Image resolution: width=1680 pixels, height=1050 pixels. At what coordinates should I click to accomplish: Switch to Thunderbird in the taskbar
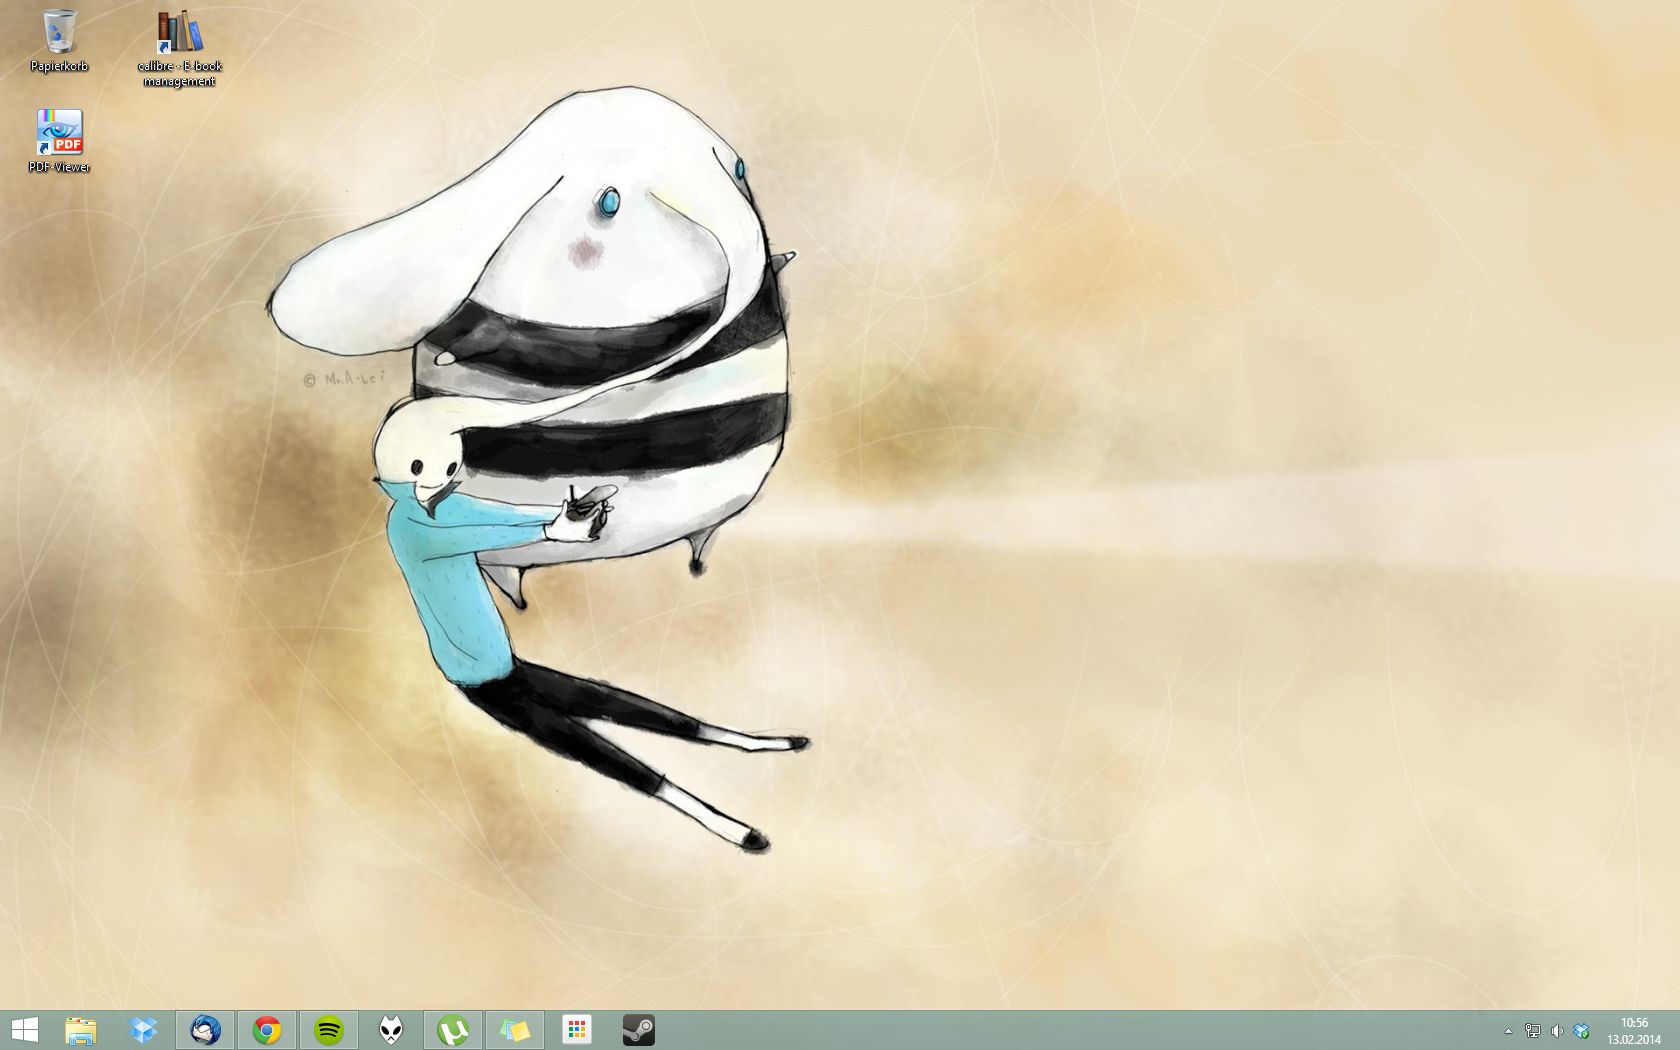[x=205, y=1030]
